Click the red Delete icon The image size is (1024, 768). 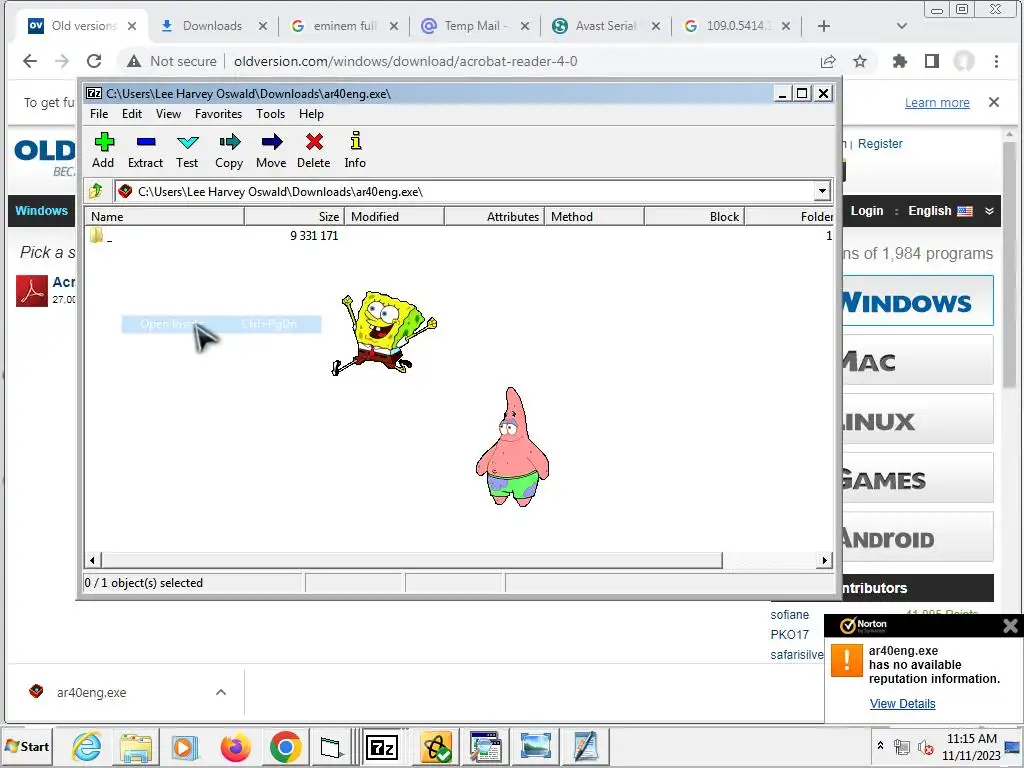coord(313,151)
